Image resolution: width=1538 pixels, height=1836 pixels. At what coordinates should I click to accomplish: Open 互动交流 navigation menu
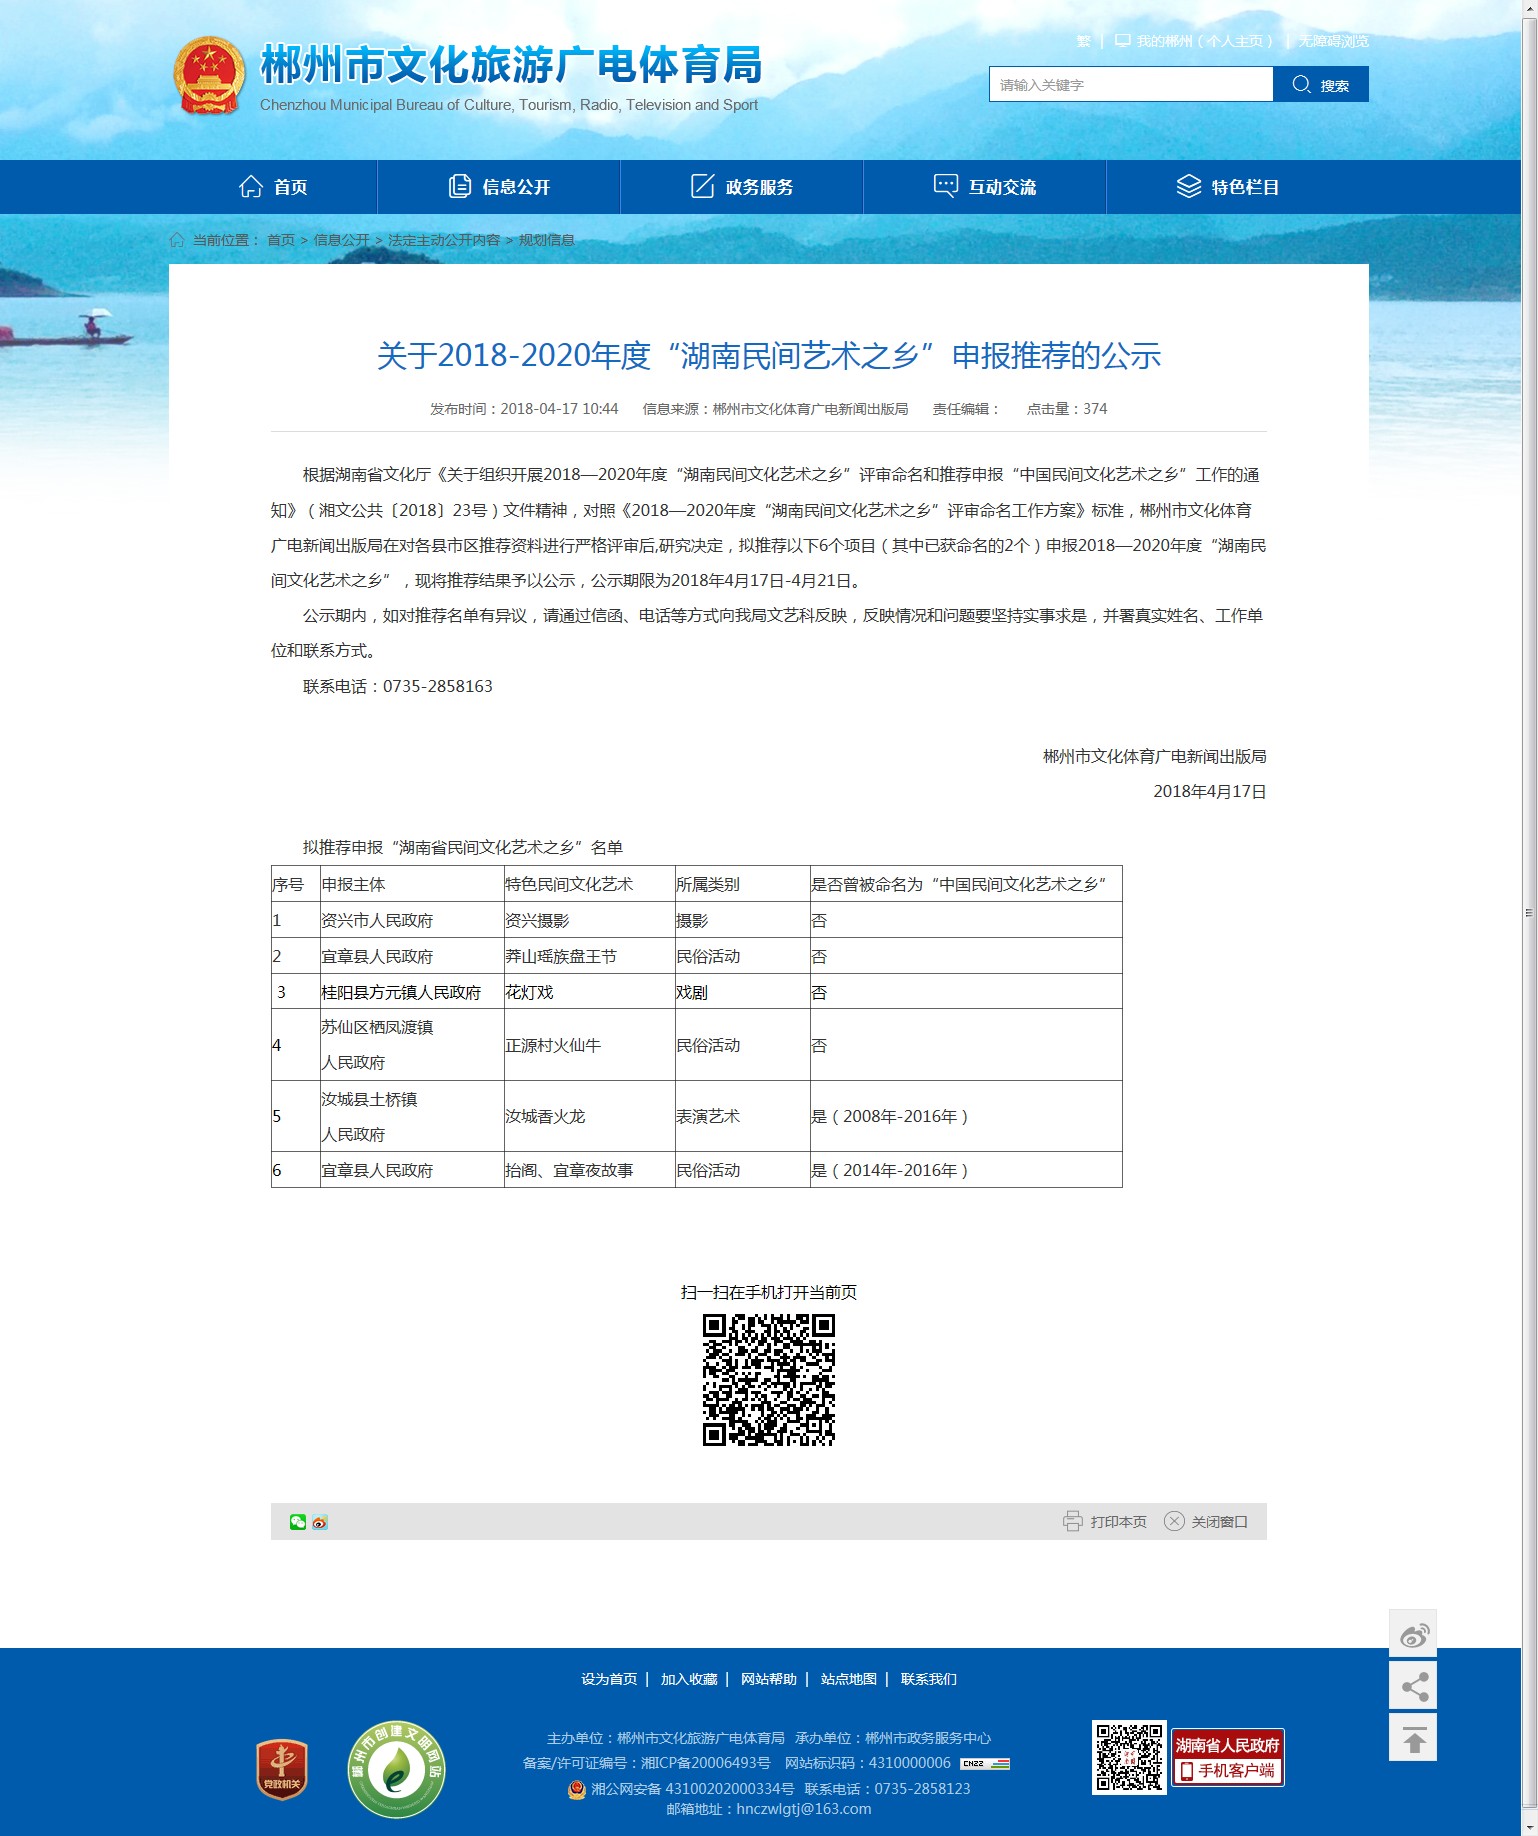pyautogui.click(x=985, y=187)
